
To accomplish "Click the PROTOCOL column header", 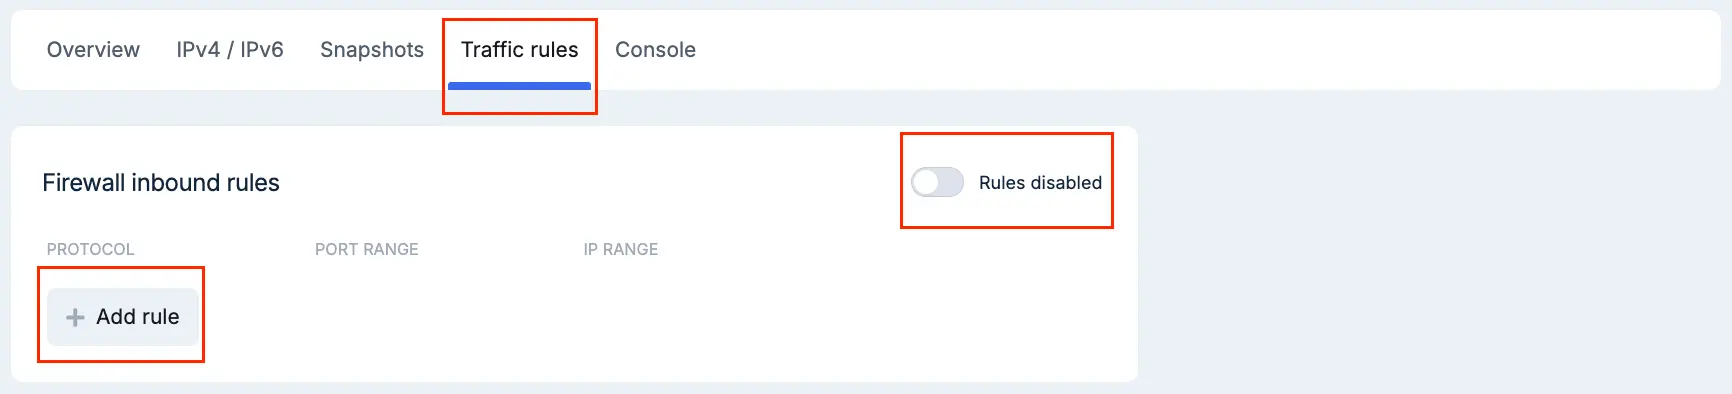I will 90,249.
